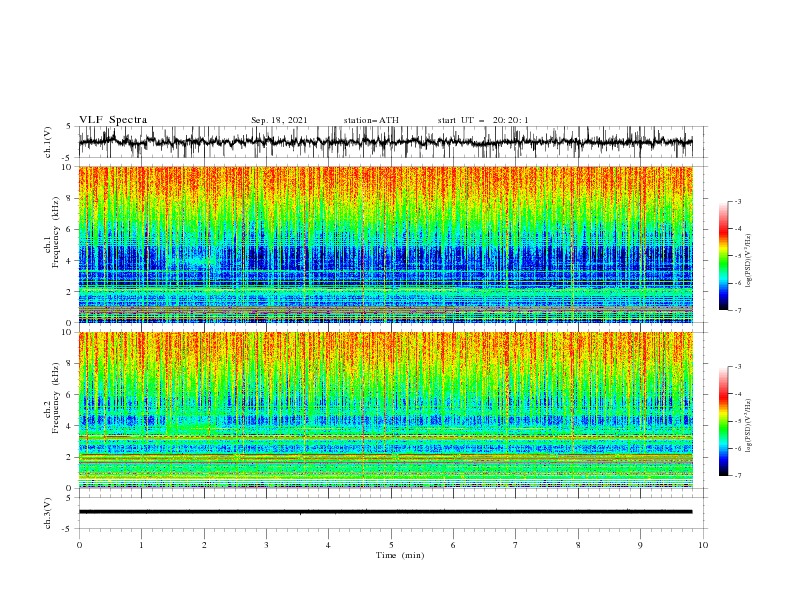
Task: Click the "ch.1(V)" axis label
Action: click(x=48, y=142)
